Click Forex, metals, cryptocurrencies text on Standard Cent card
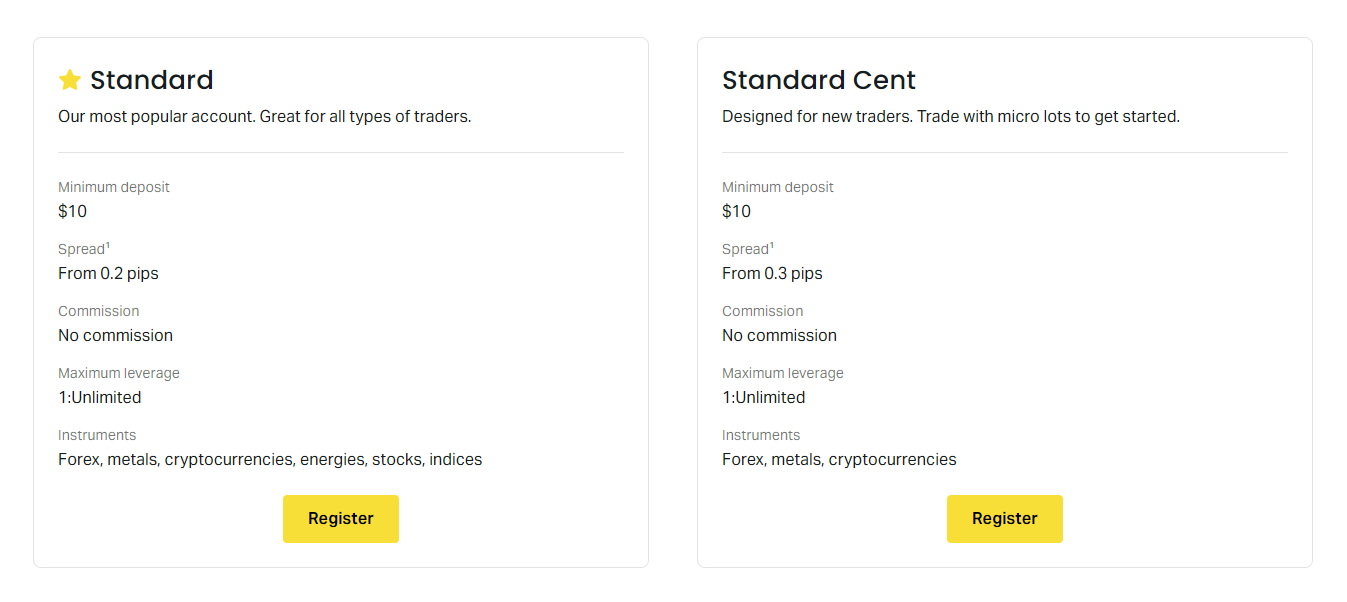Image resolution: width=1347 pixels, height=602 pixels. click(839, 459)
